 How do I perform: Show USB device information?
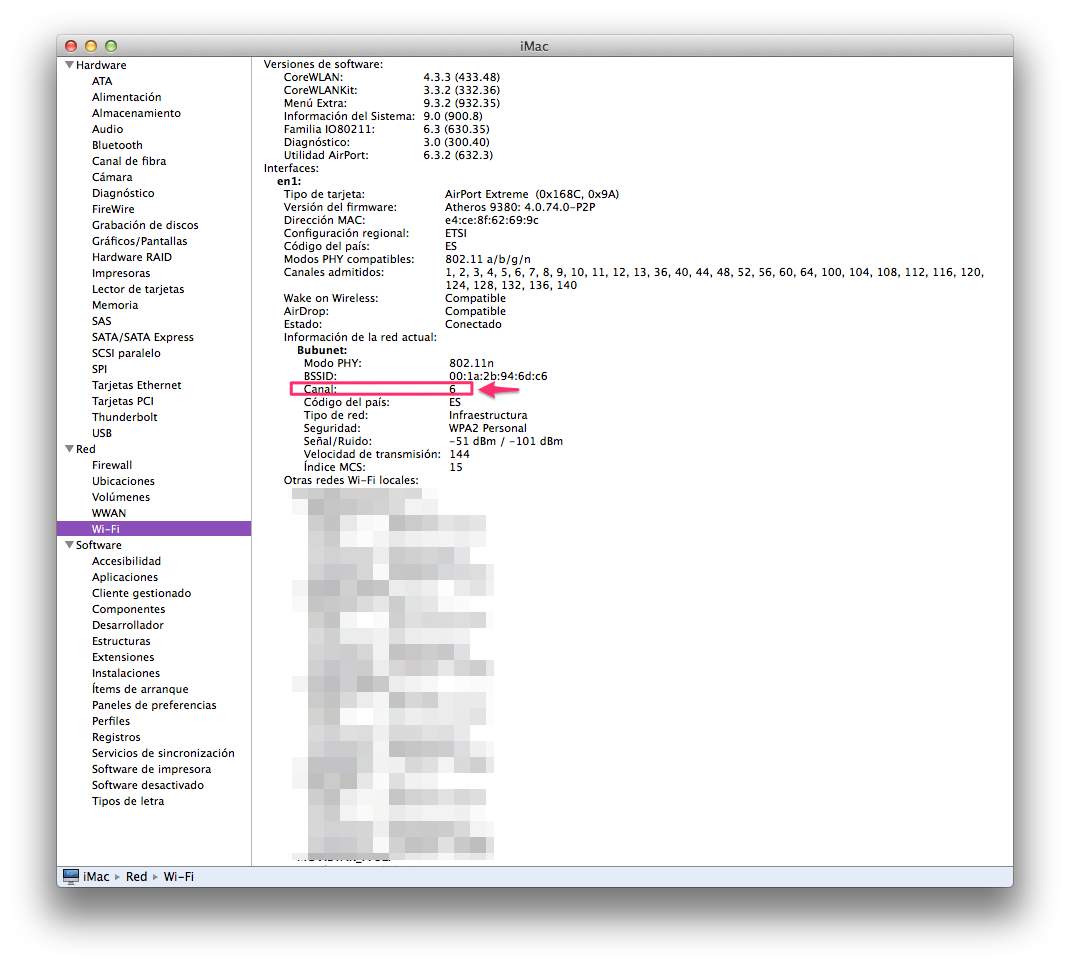[102, 433]
